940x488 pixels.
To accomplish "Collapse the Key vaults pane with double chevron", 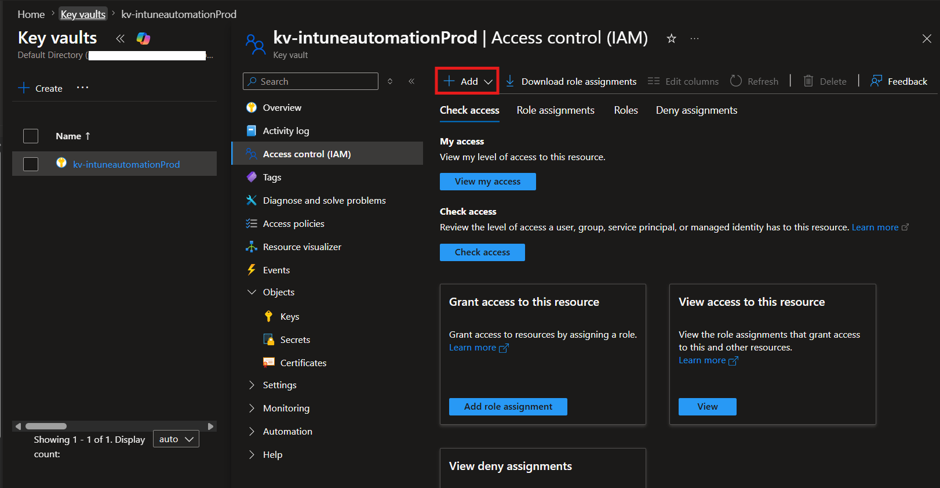I will pos(120,38).
